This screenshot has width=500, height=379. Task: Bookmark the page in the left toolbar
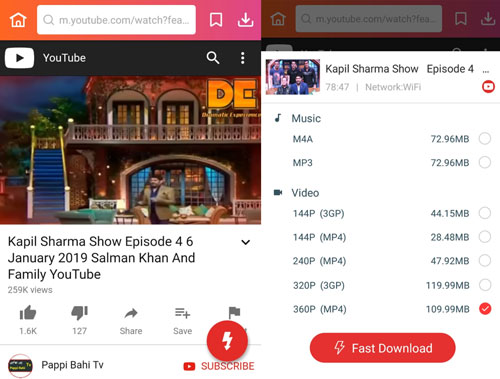[x=216, y=20]
